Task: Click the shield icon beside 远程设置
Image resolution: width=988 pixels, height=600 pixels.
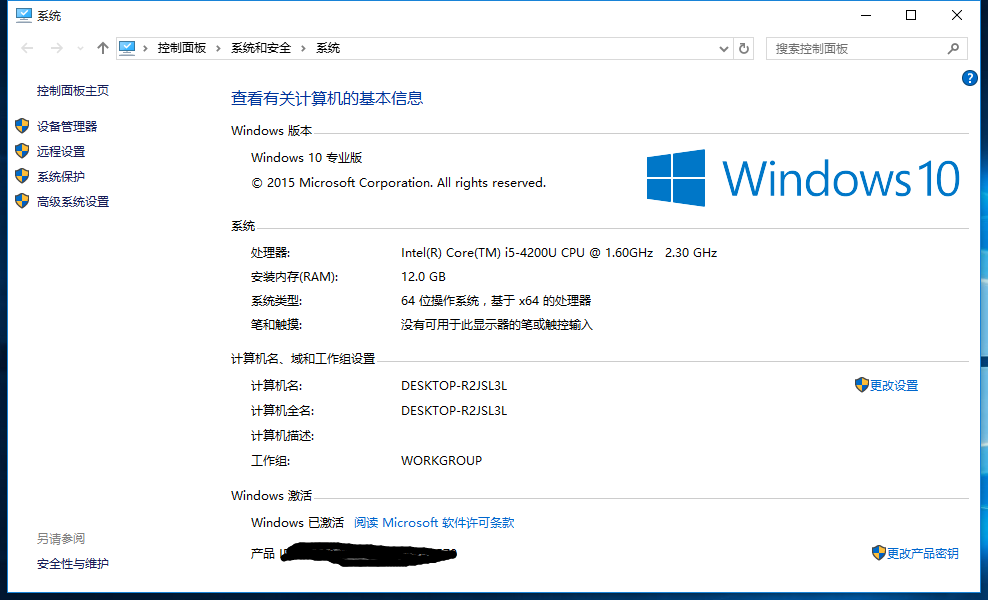Action: click(x=22, y=151)
